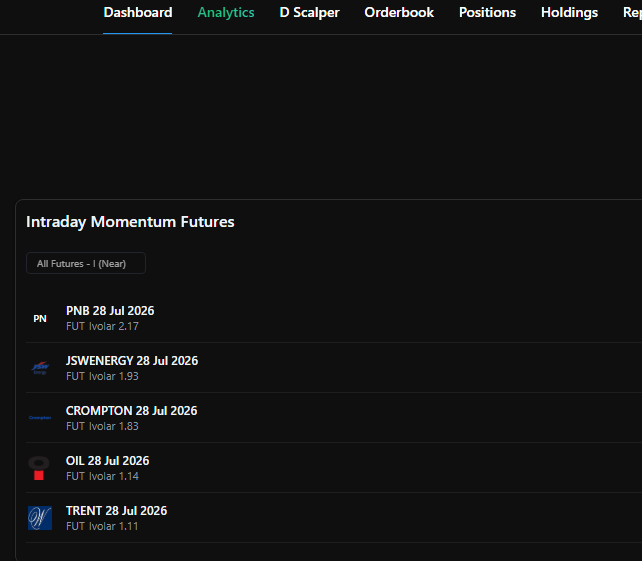Open the Orderbook tab
The height and width of the screenshot is (561, 642).
coord(399,13)
